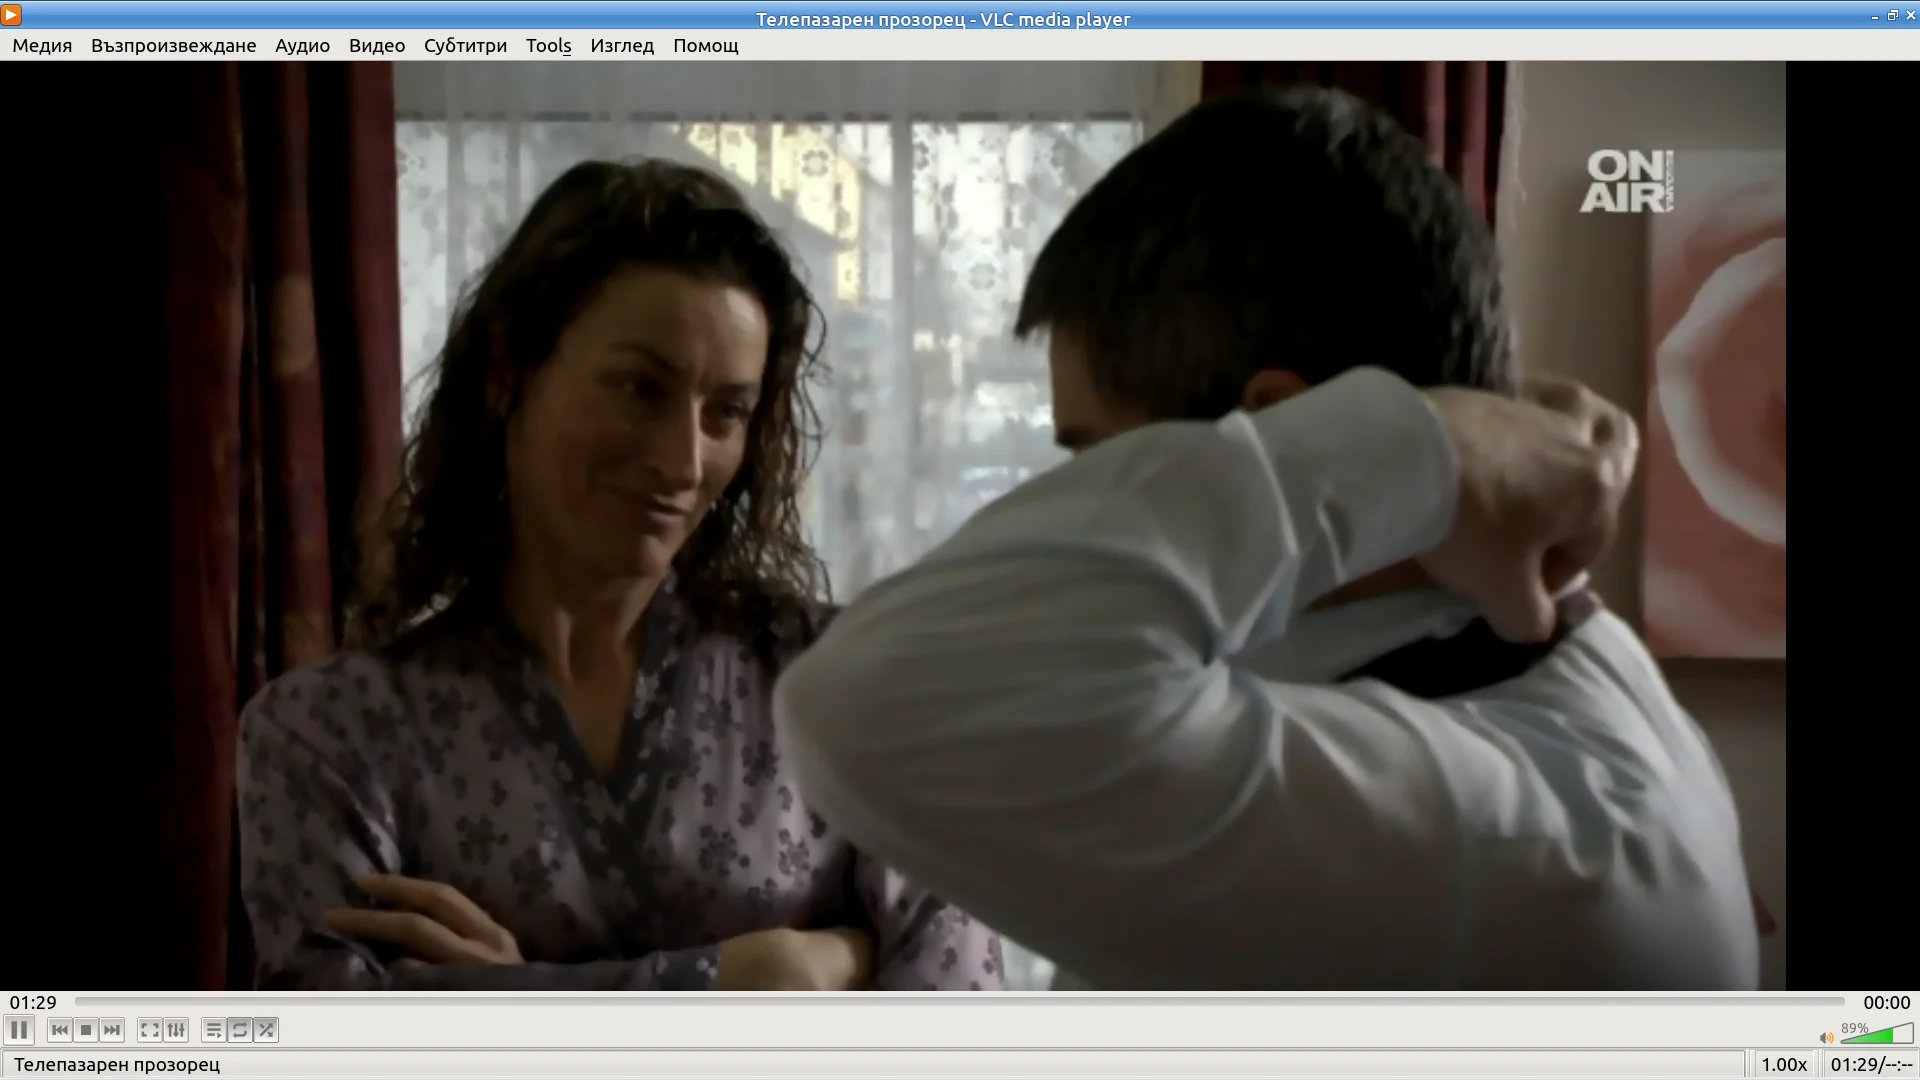Click VLC cone icon in title bar
This screenshot has width=1920, height=1080.
(x=11, y=15)
